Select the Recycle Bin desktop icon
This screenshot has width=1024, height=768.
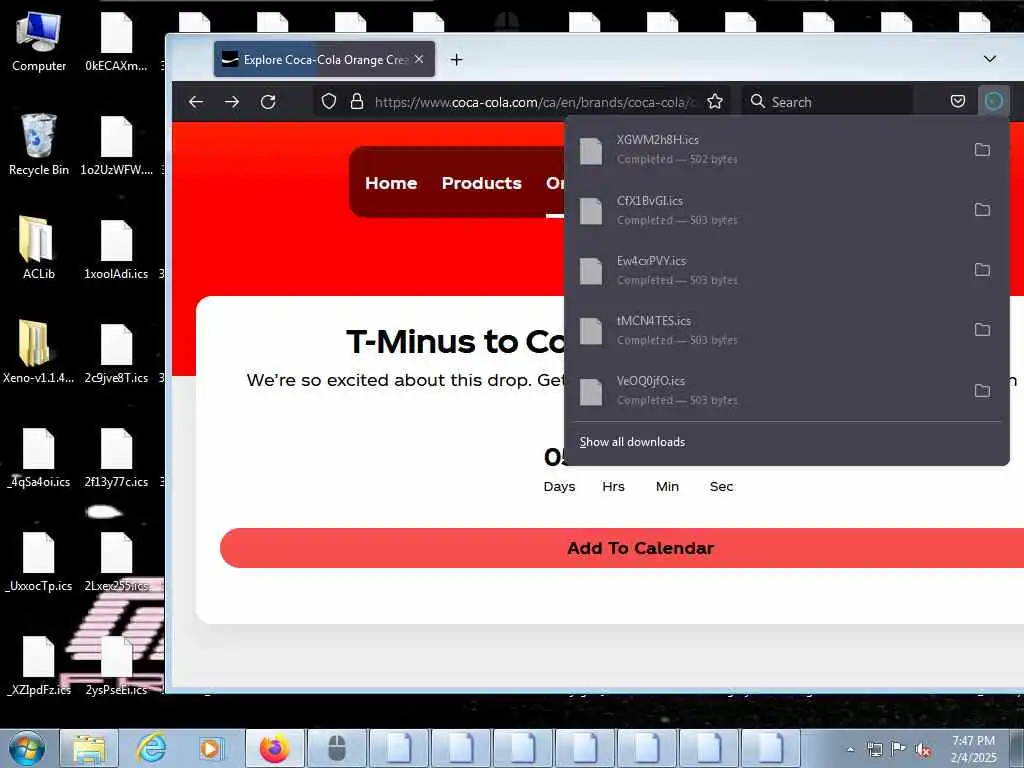coord(39,145)
